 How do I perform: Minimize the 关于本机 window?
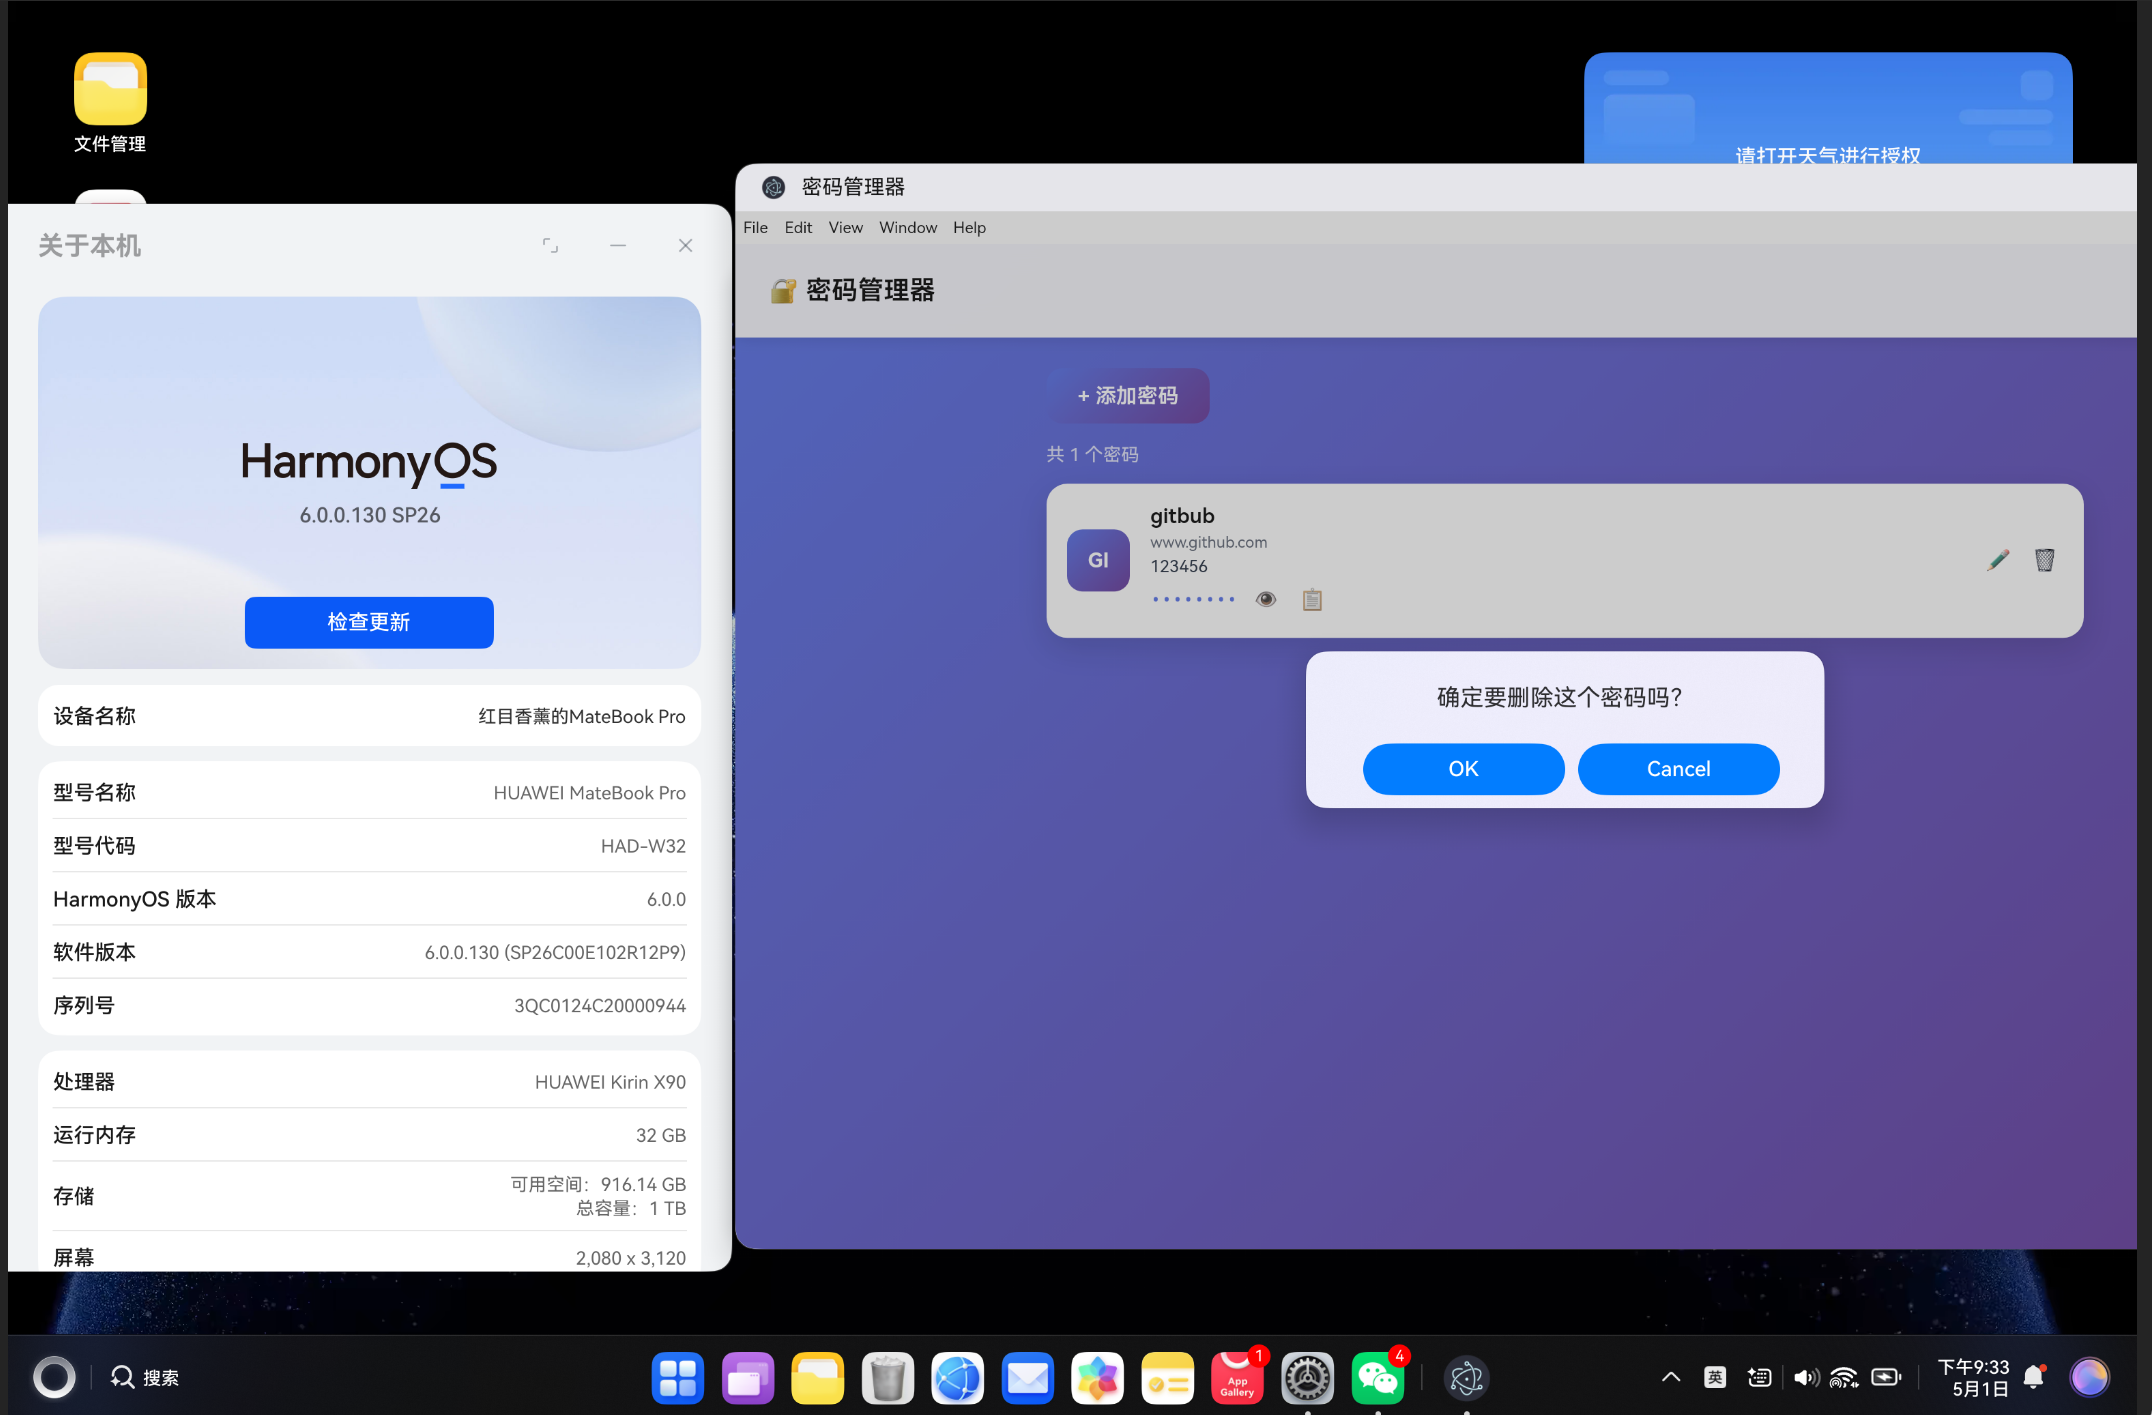[618, 245]
